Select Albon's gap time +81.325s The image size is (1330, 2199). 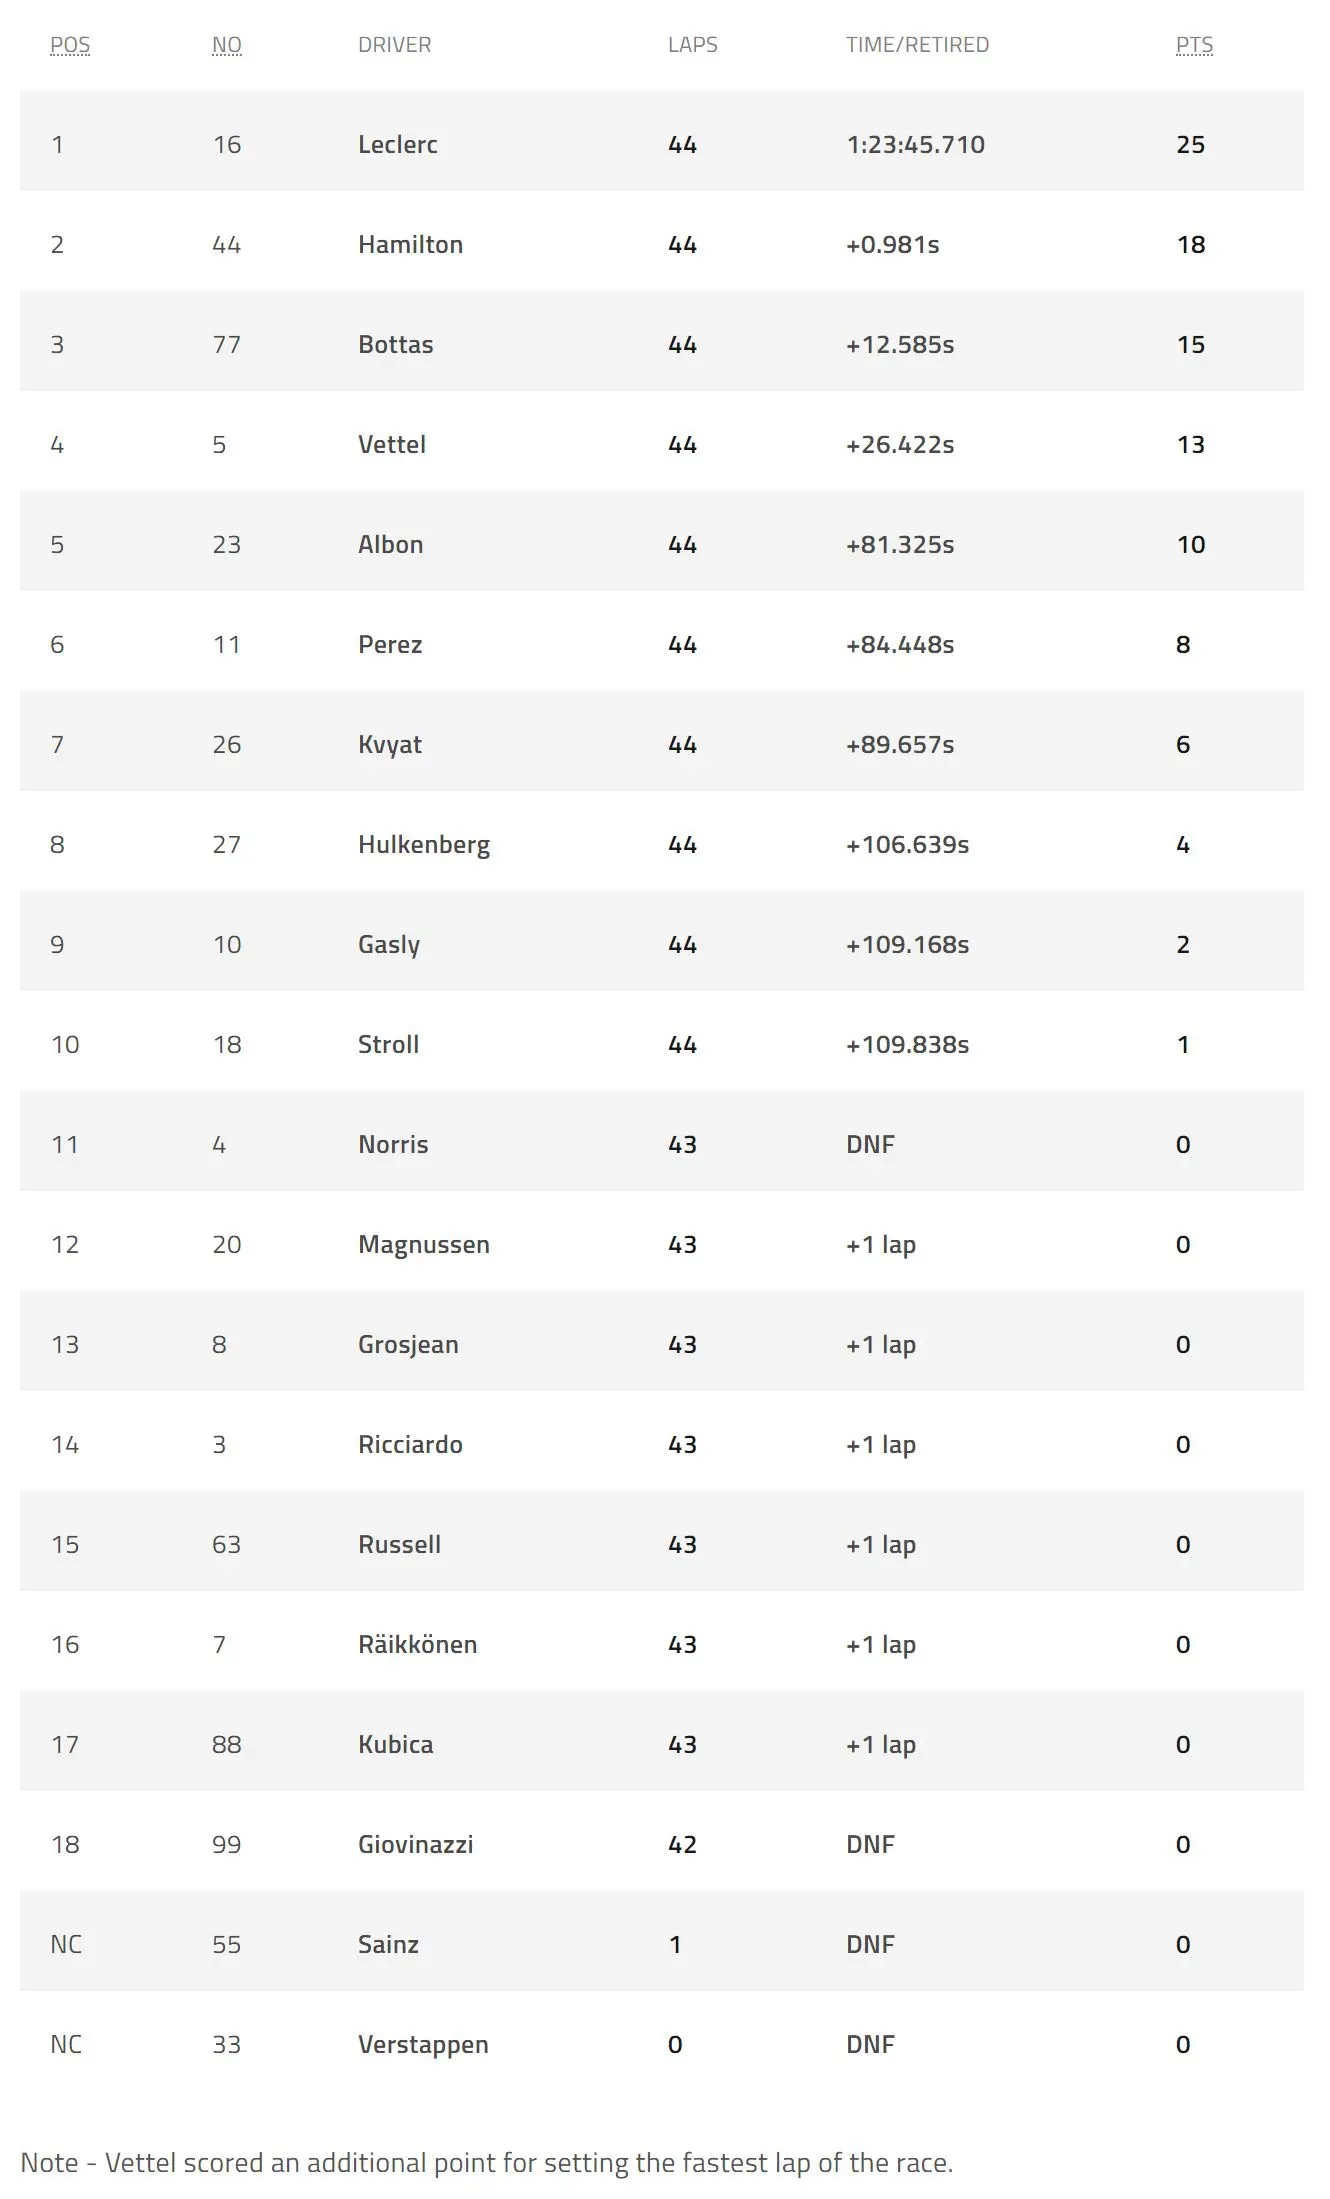pyautogui.click(x=899, y=545)
